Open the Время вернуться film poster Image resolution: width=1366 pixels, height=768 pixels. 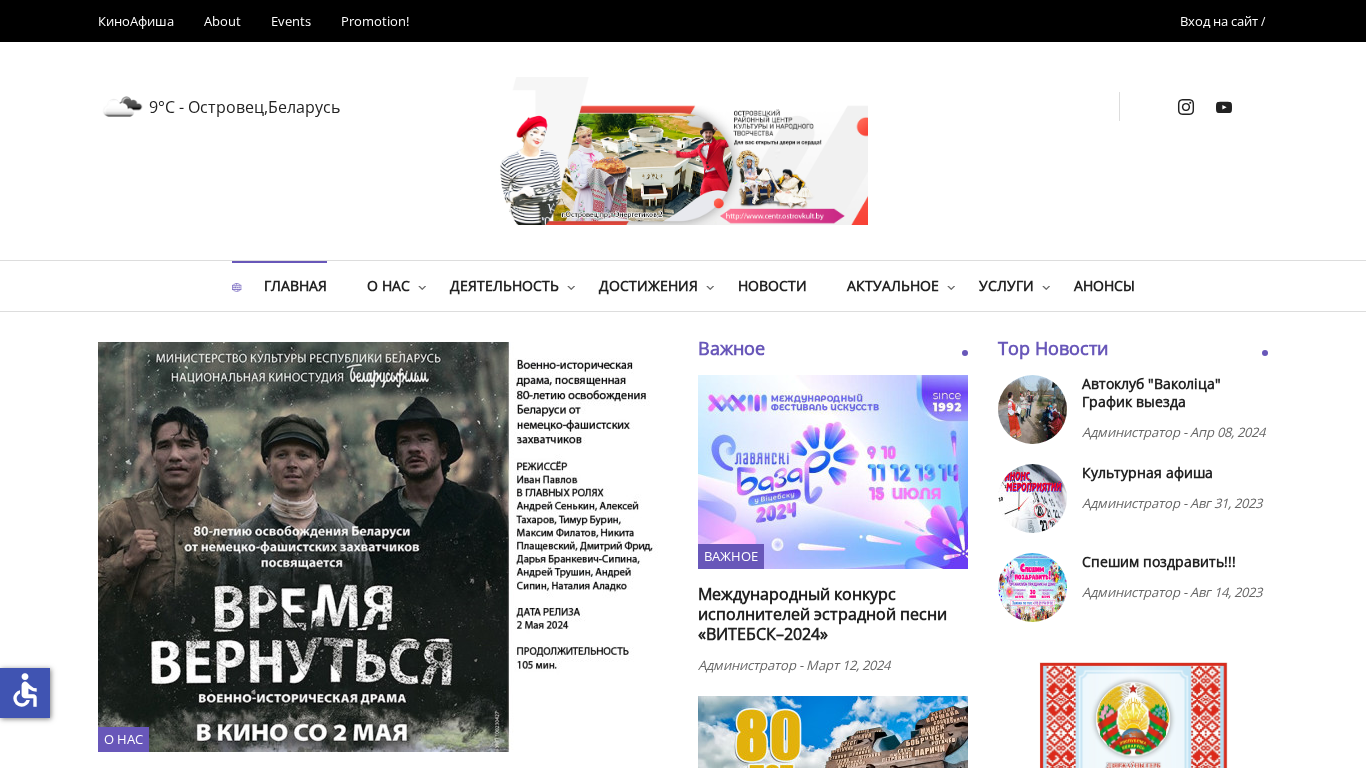(x=383, y=547)
